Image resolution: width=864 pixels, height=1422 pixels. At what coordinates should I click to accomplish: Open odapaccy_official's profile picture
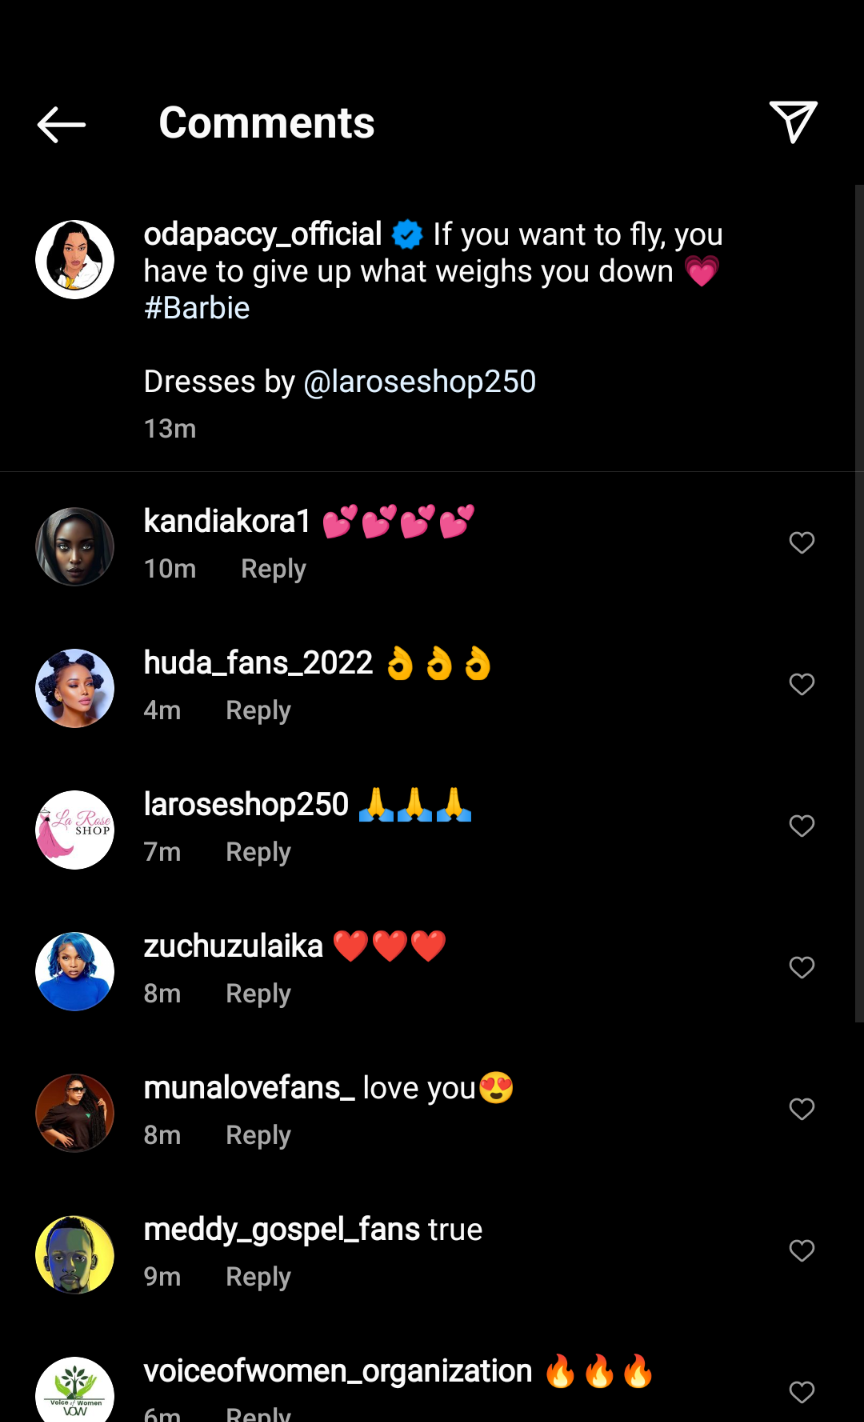pyautogui.click(x=75, y=260)
